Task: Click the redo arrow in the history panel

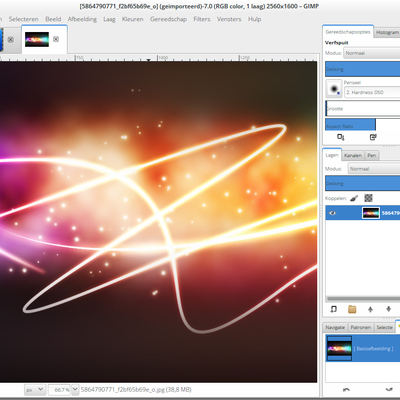Action: point(389,389)
